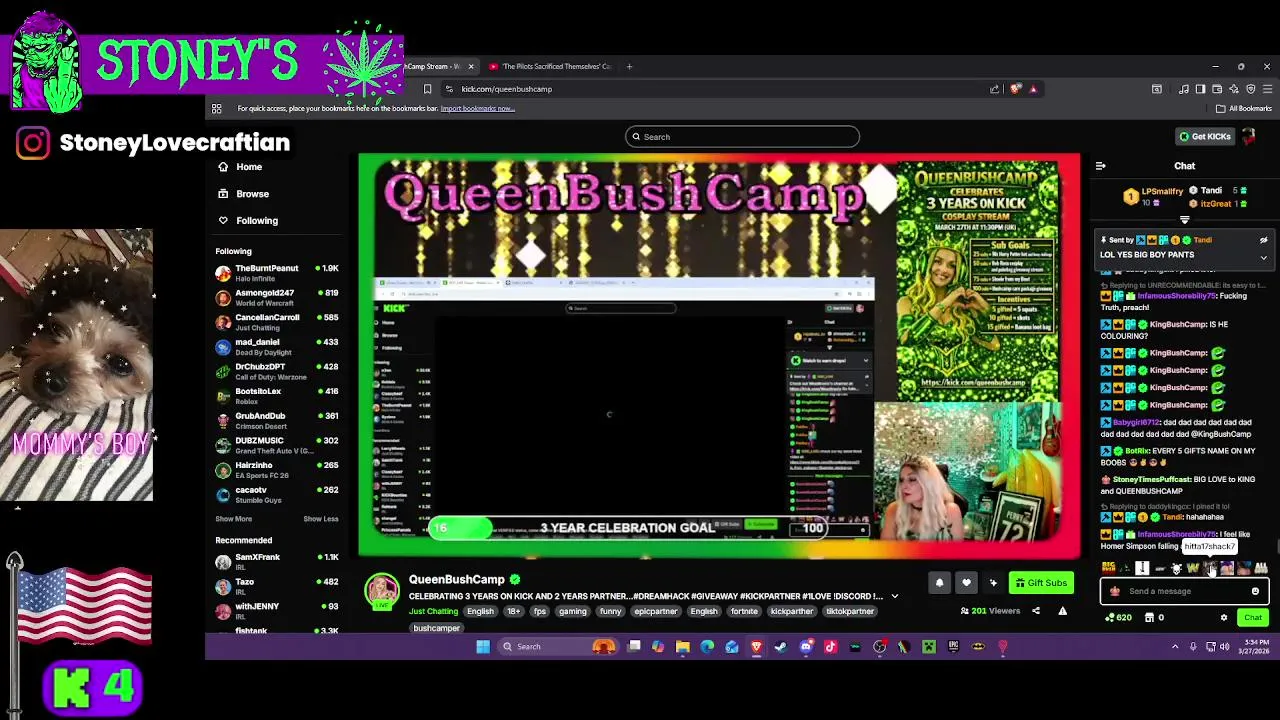Switch to The Pilots Sacrificed Themselves tab
This screenshot has height=720, width=1280.
551,66
